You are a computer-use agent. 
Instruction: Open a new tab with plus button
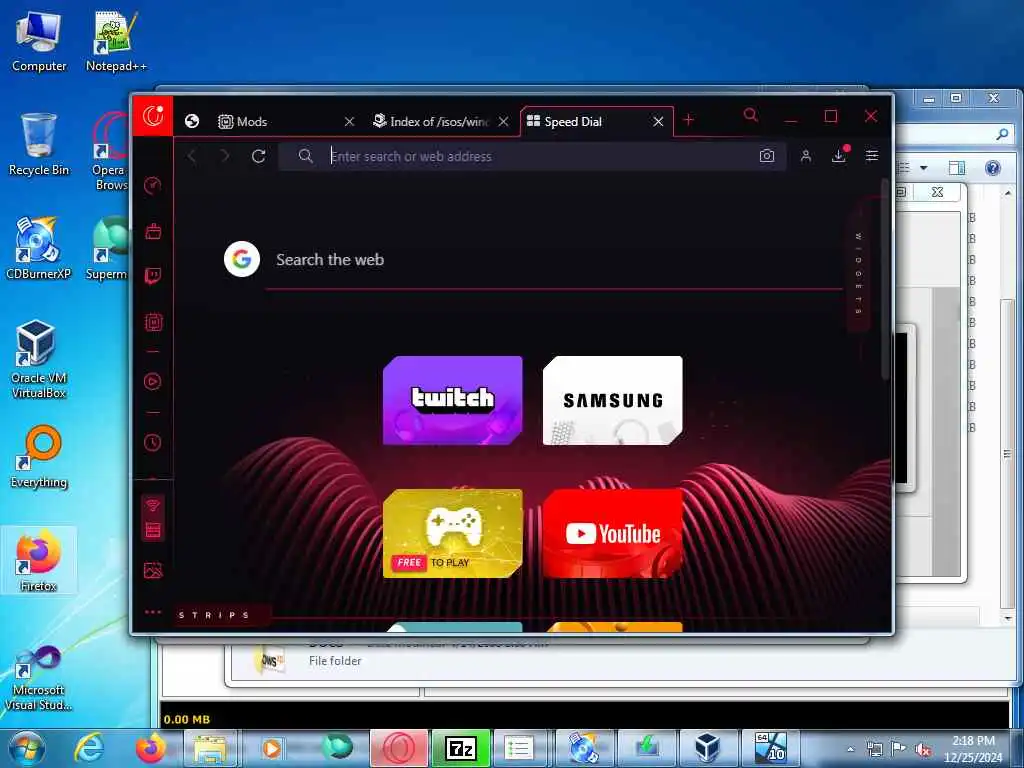688,120
